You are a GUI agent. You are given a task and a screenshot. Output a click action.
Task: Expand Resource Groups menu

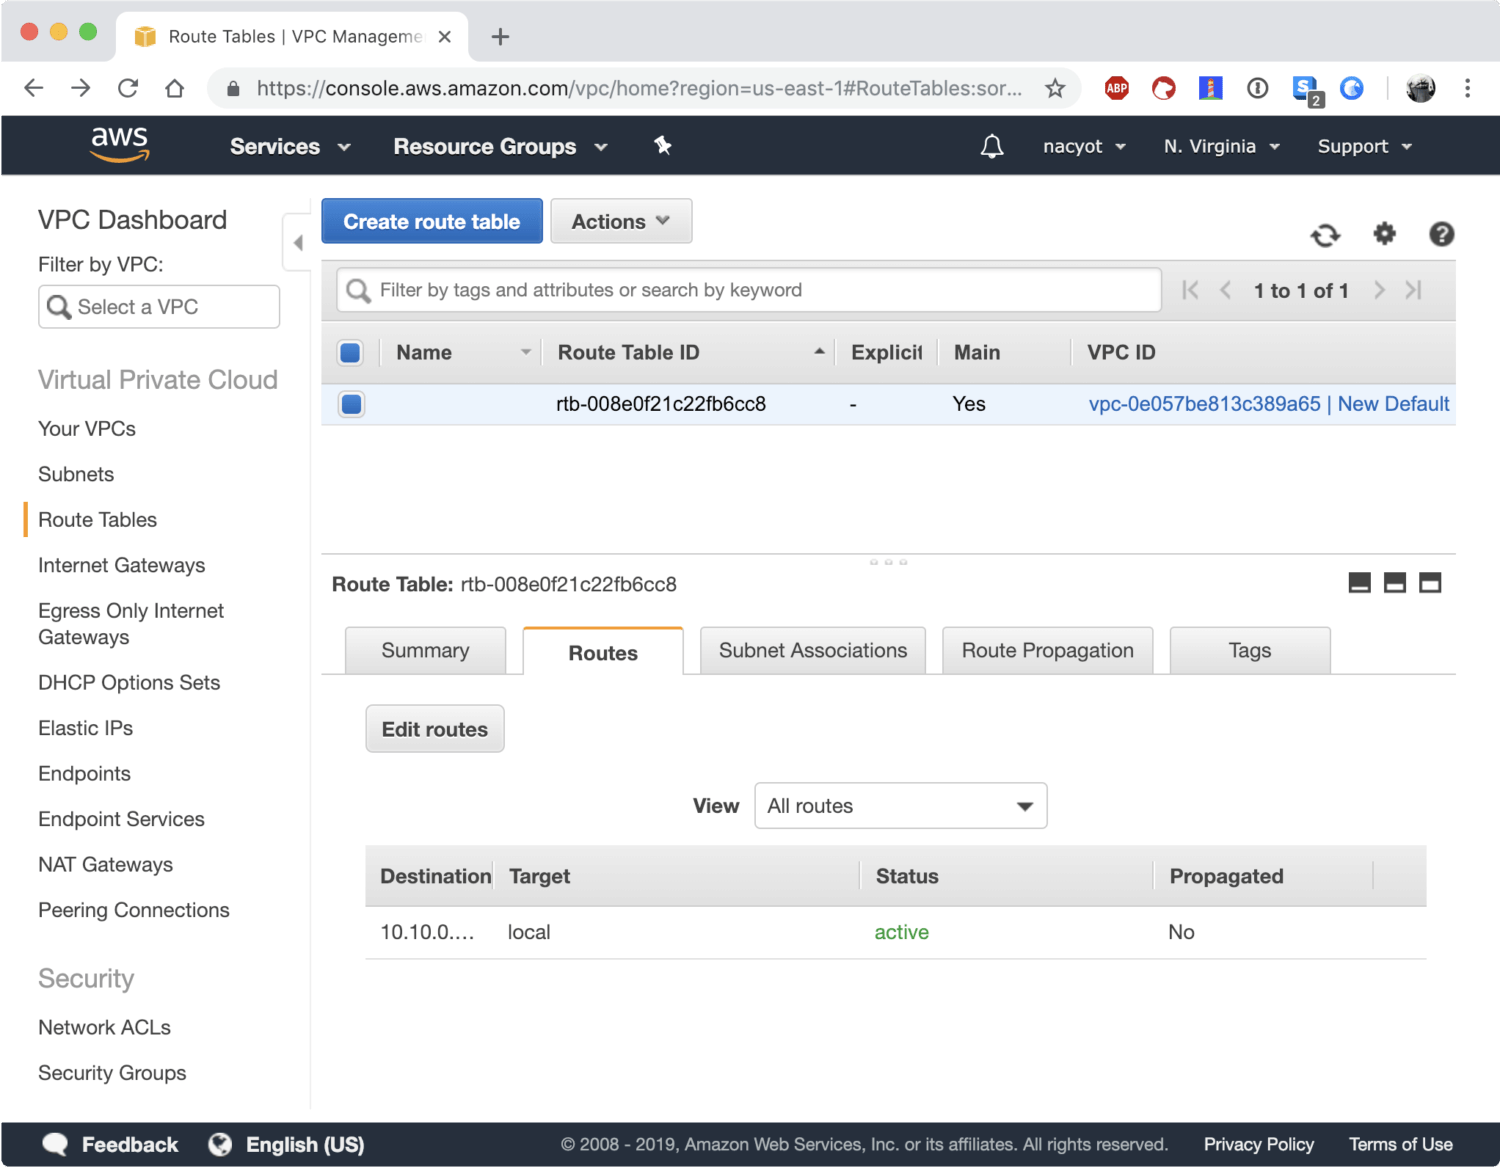tap(500, 146)
